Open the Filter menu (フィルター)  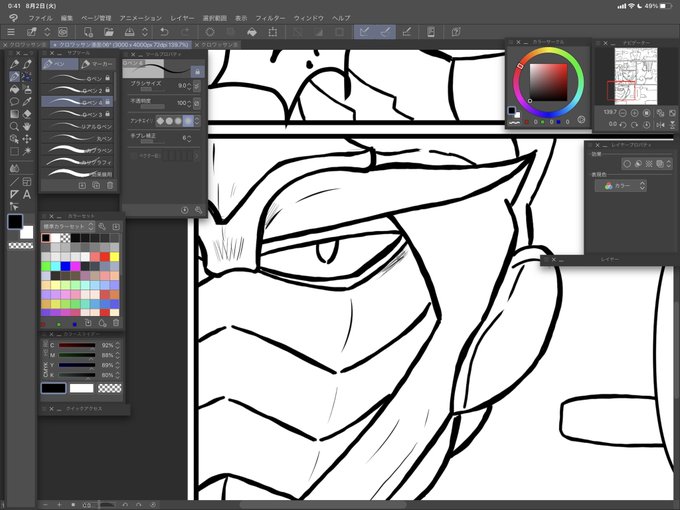[x=270, y=18]
